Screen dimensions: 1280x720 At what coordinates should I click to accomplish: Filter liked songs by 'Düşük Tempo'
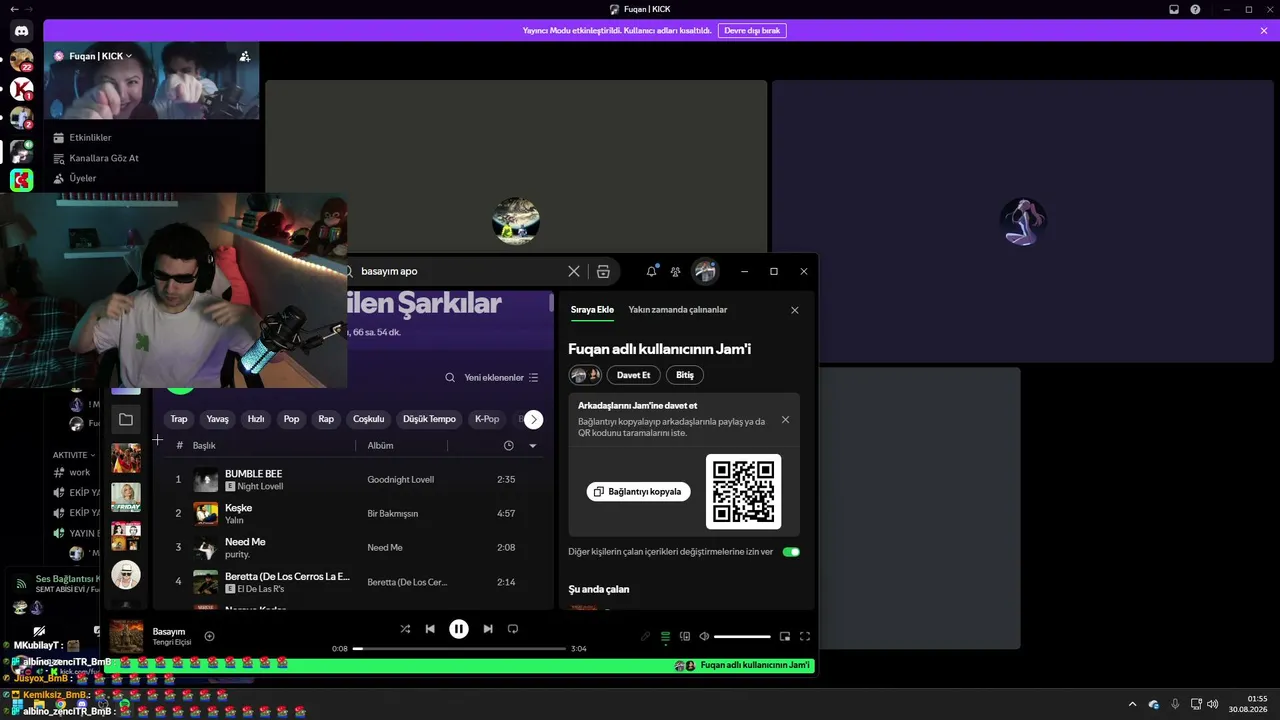point(429,420)
